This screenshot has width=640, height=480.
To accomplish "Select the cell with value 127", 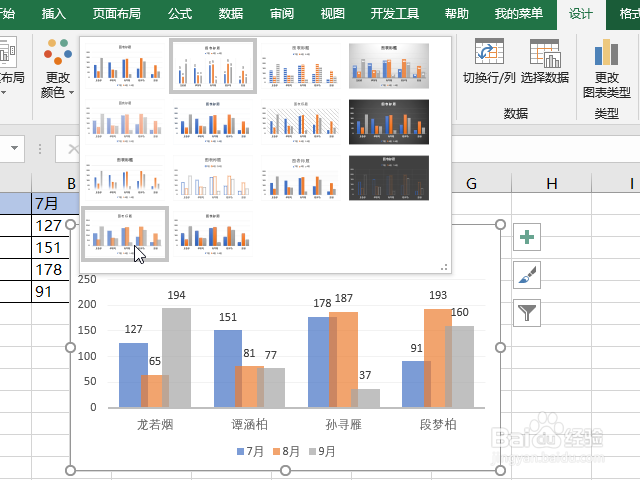I will 50,225.
